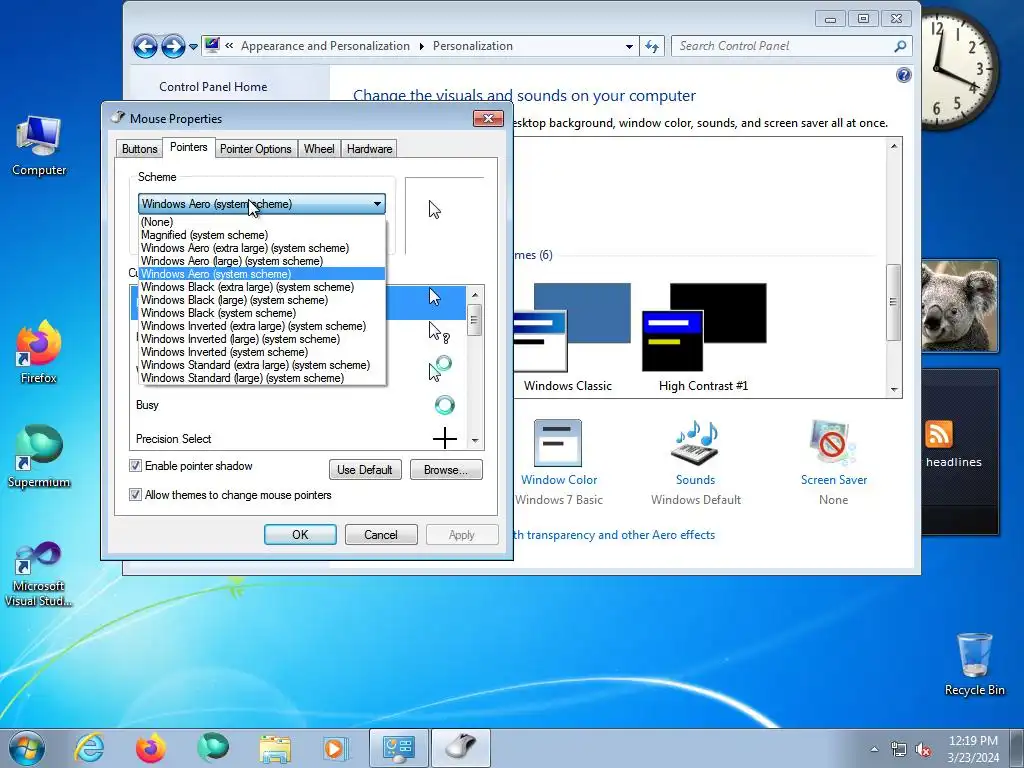1024x768 pixels.
Task: Open the Control Panel Home link
Action: (x=213, y=87)
